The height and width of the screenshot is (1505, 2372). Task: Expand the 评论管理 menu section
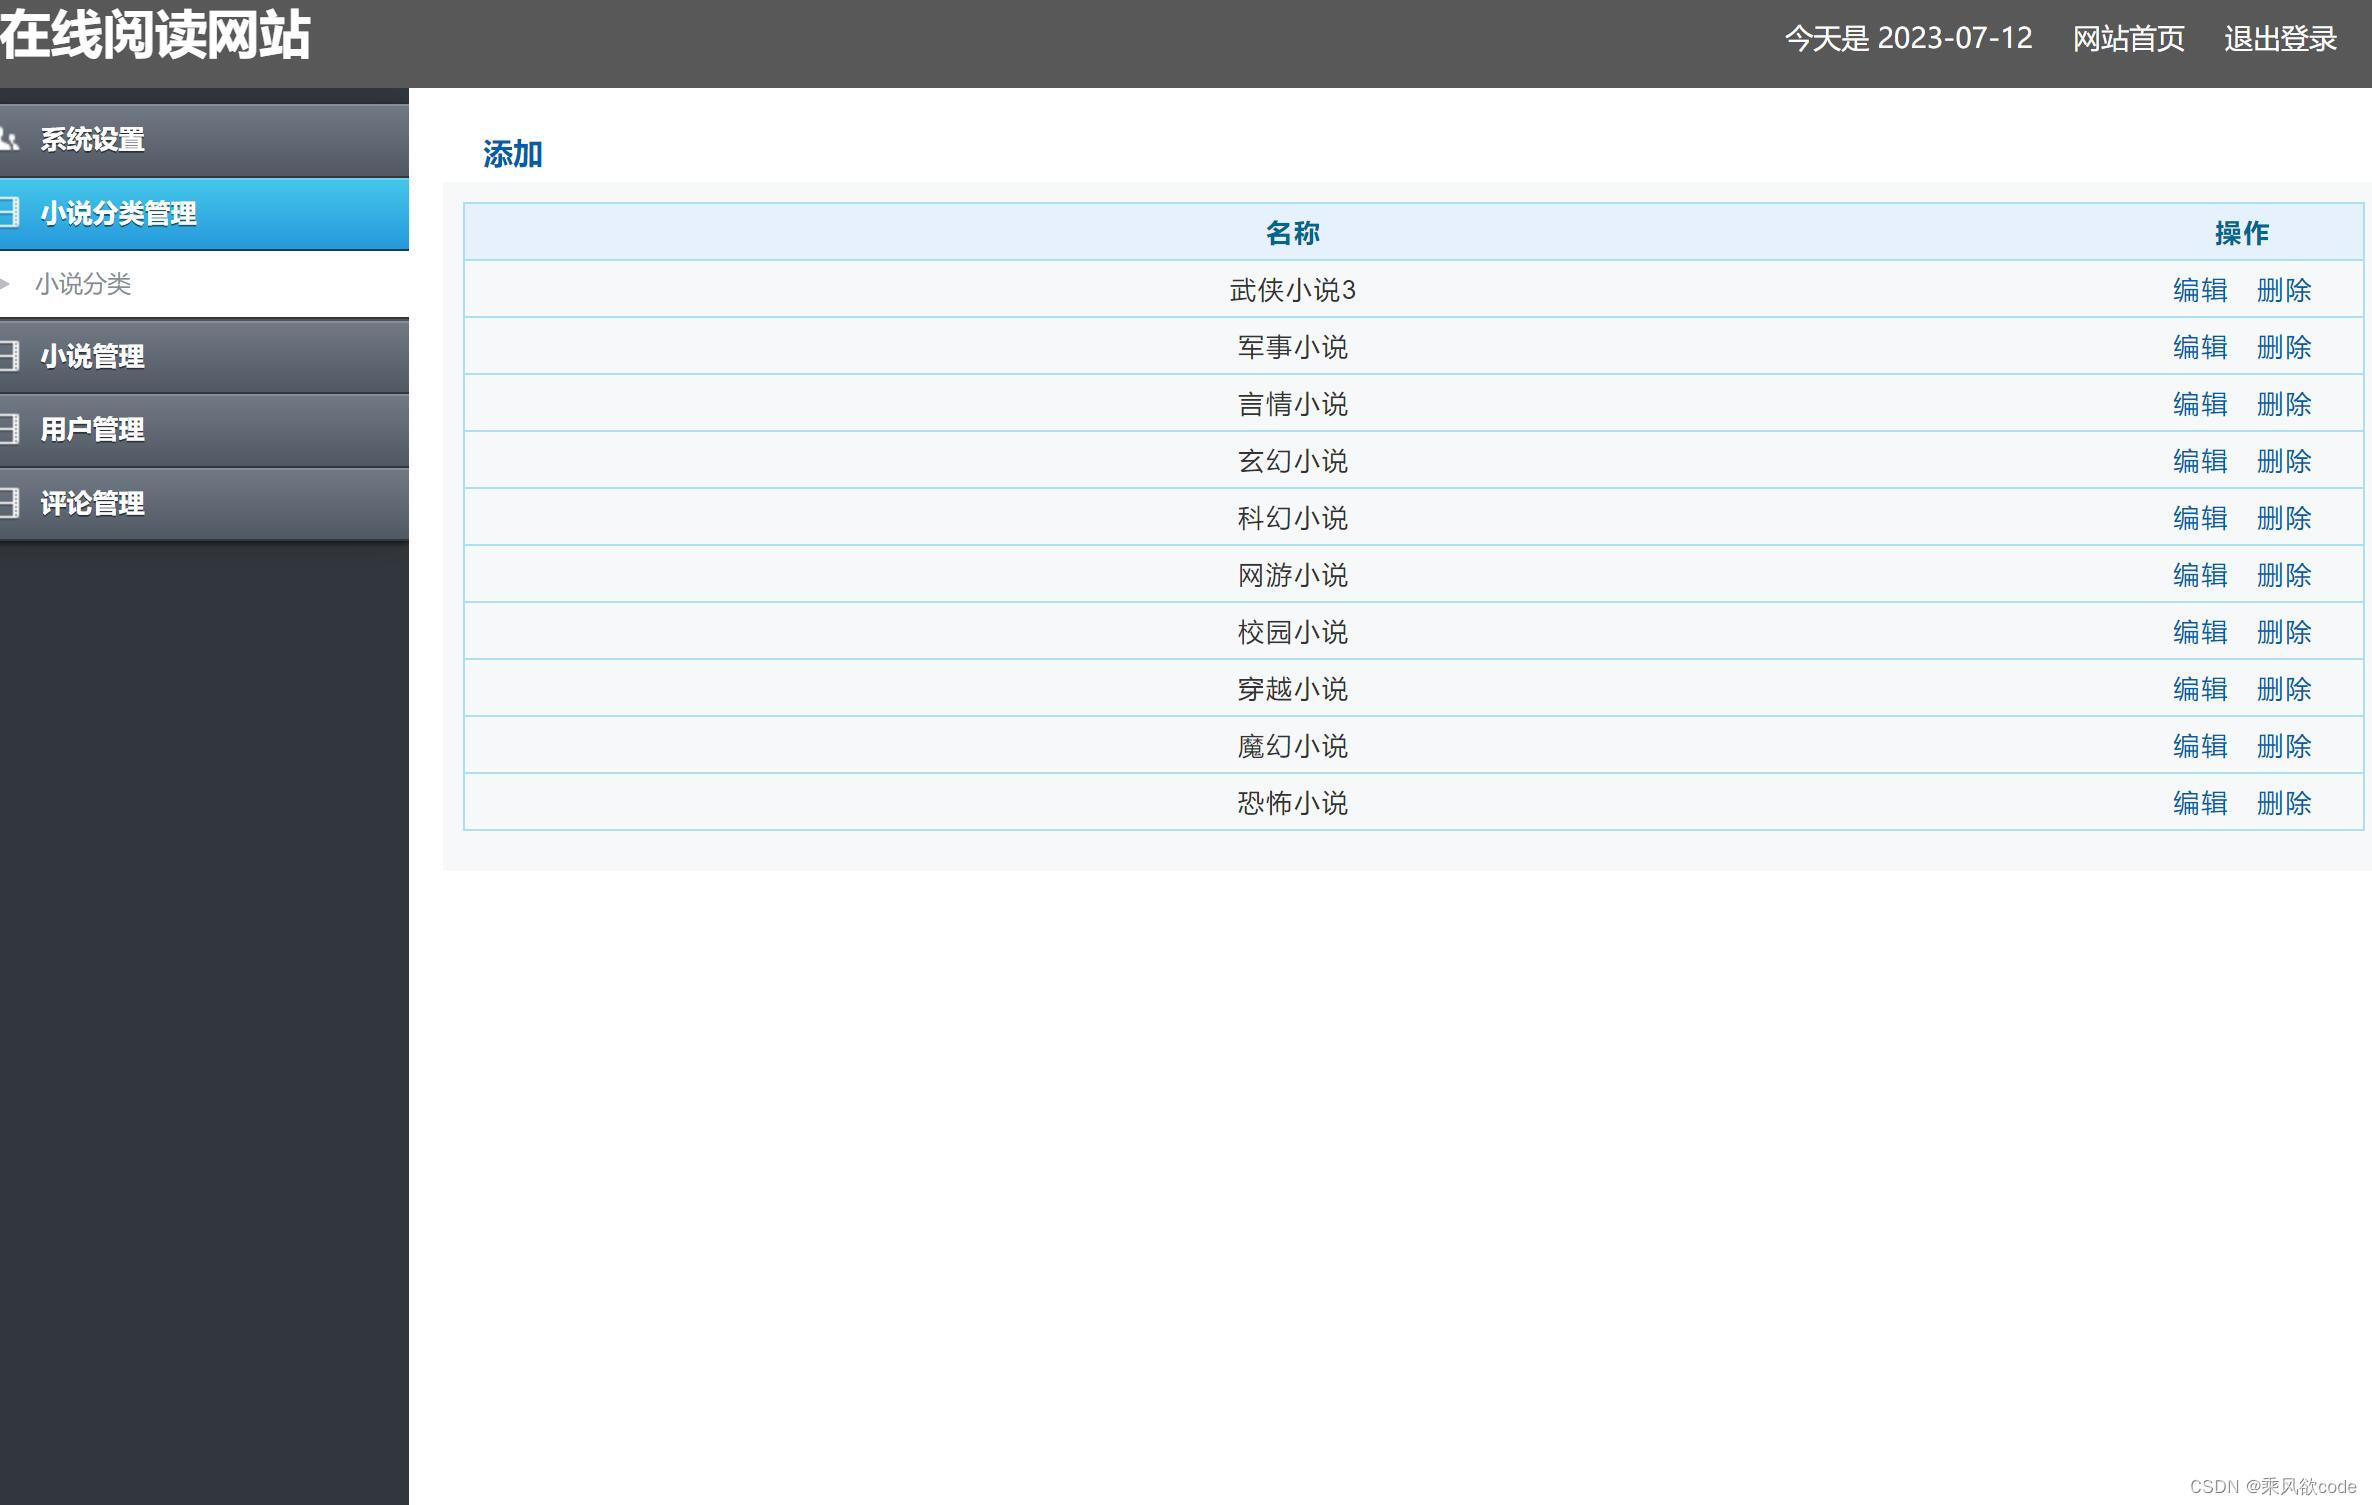[92, 503]
